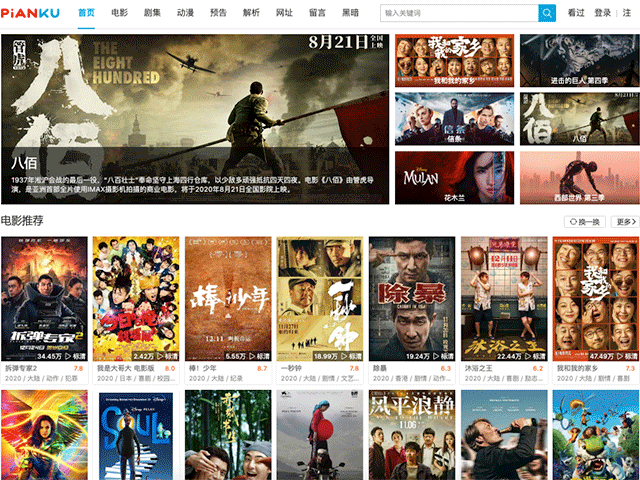Screen dimensions: 640x480
Task: Click the 八佰 title text on the large banner
Action: click(x=24, y=163)
